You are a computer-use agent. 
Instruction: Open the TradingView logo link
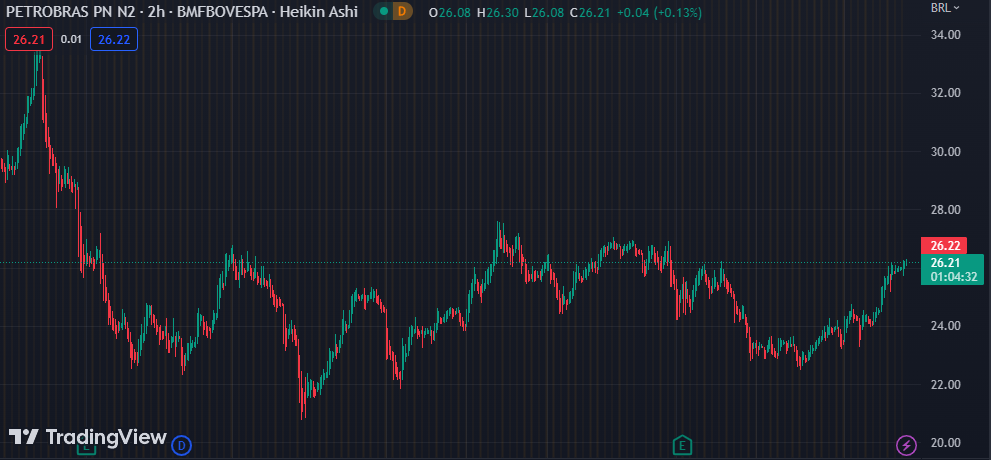click(88, 437)
